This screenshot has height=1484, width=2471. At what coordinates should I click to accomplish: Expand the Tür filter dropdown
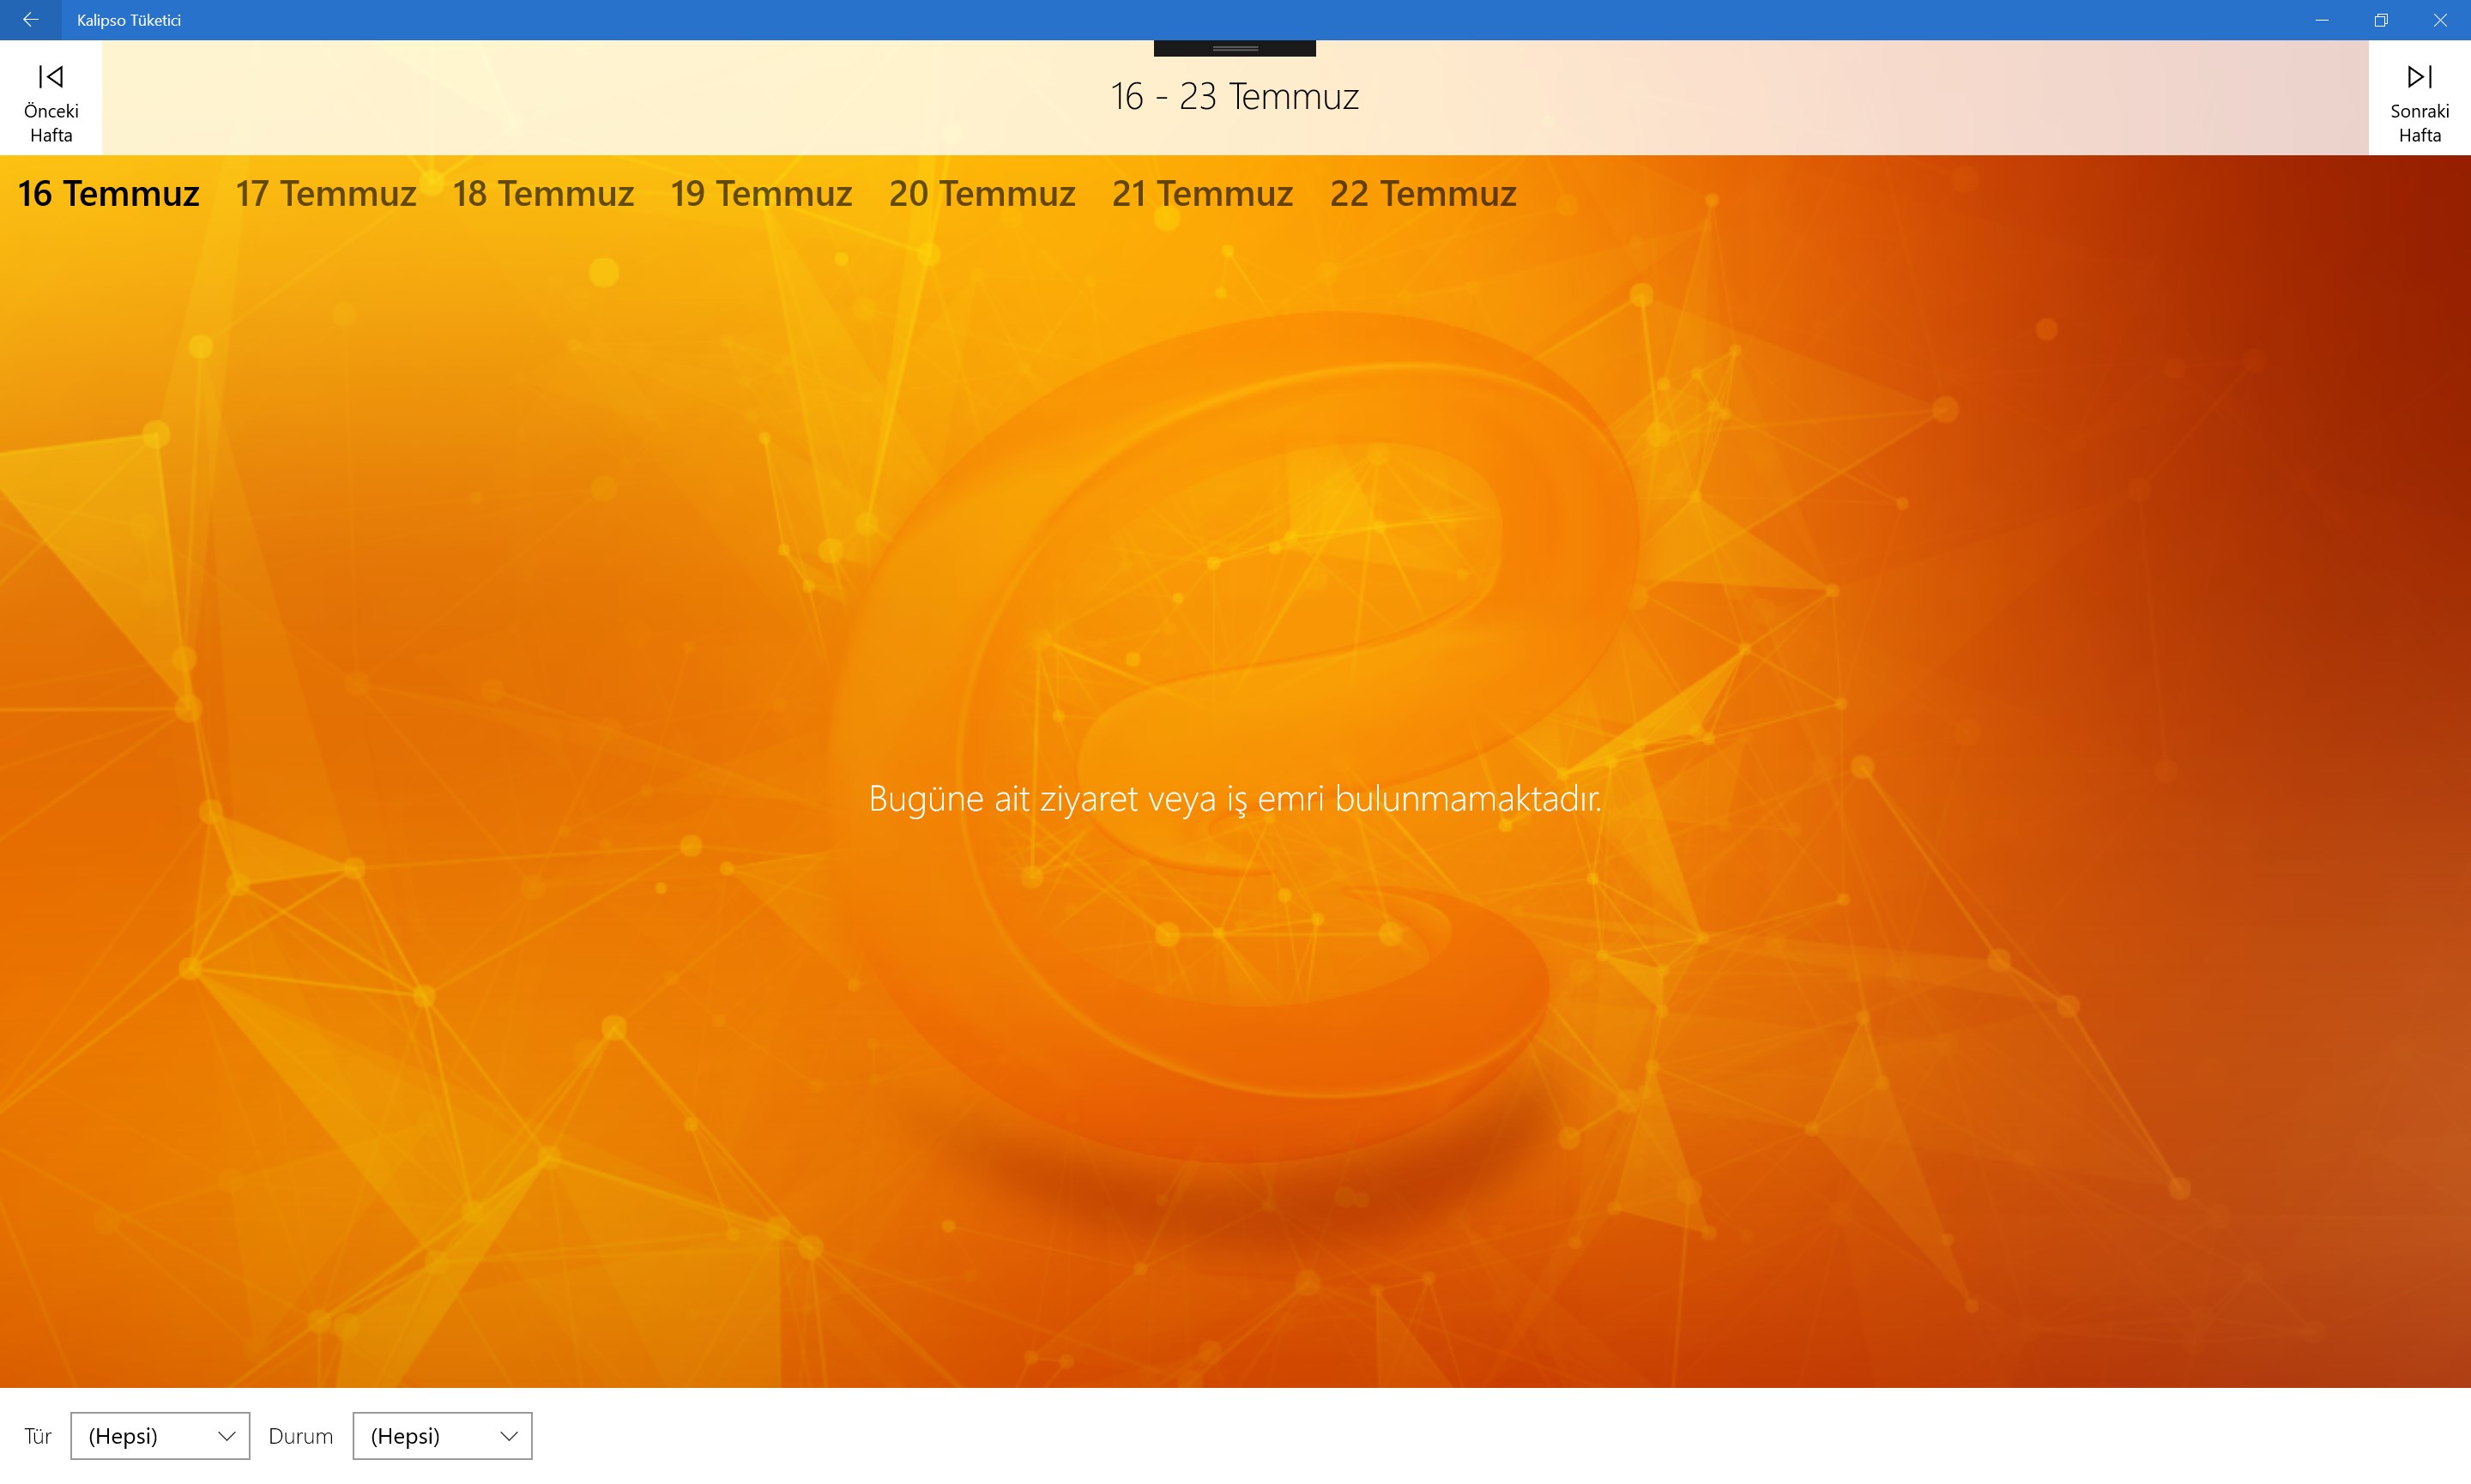coord(160,1436)
